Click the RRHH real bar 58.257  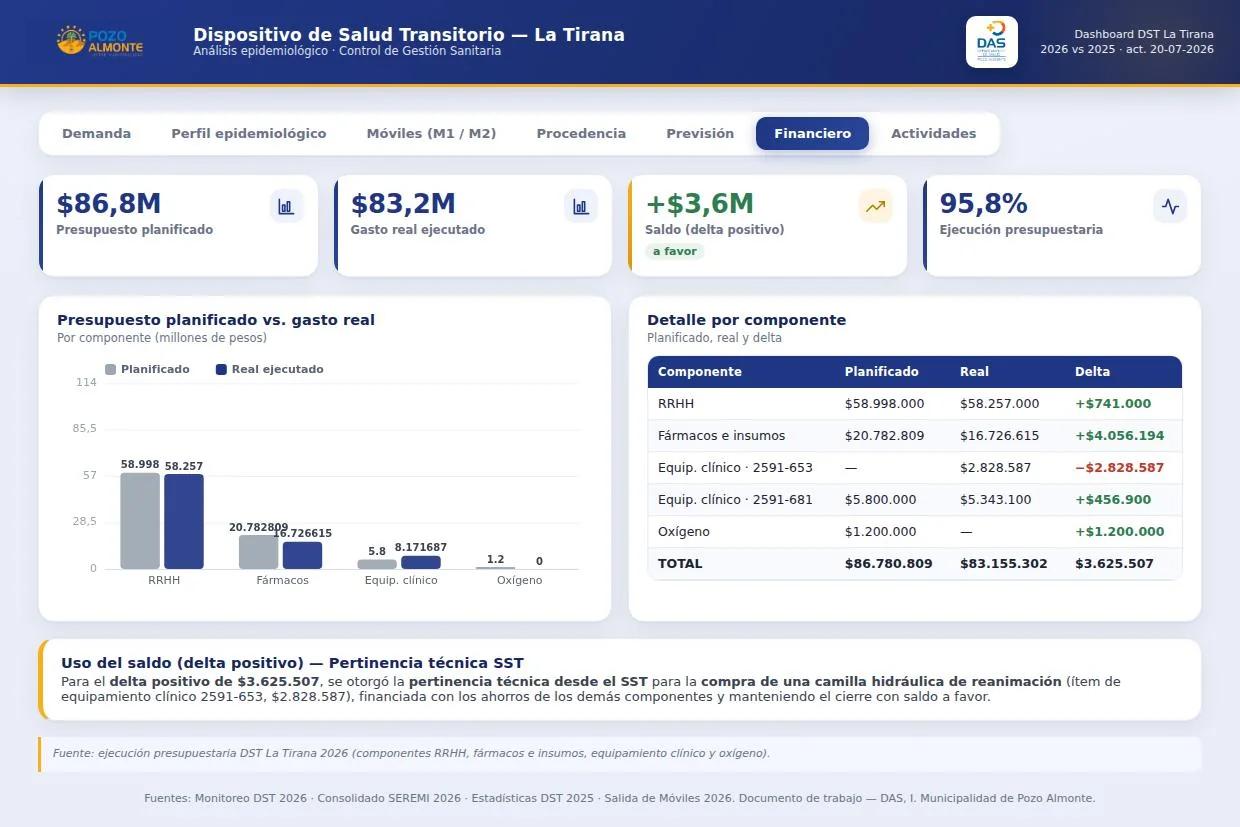pyautogui.click(x=184, y=521)
